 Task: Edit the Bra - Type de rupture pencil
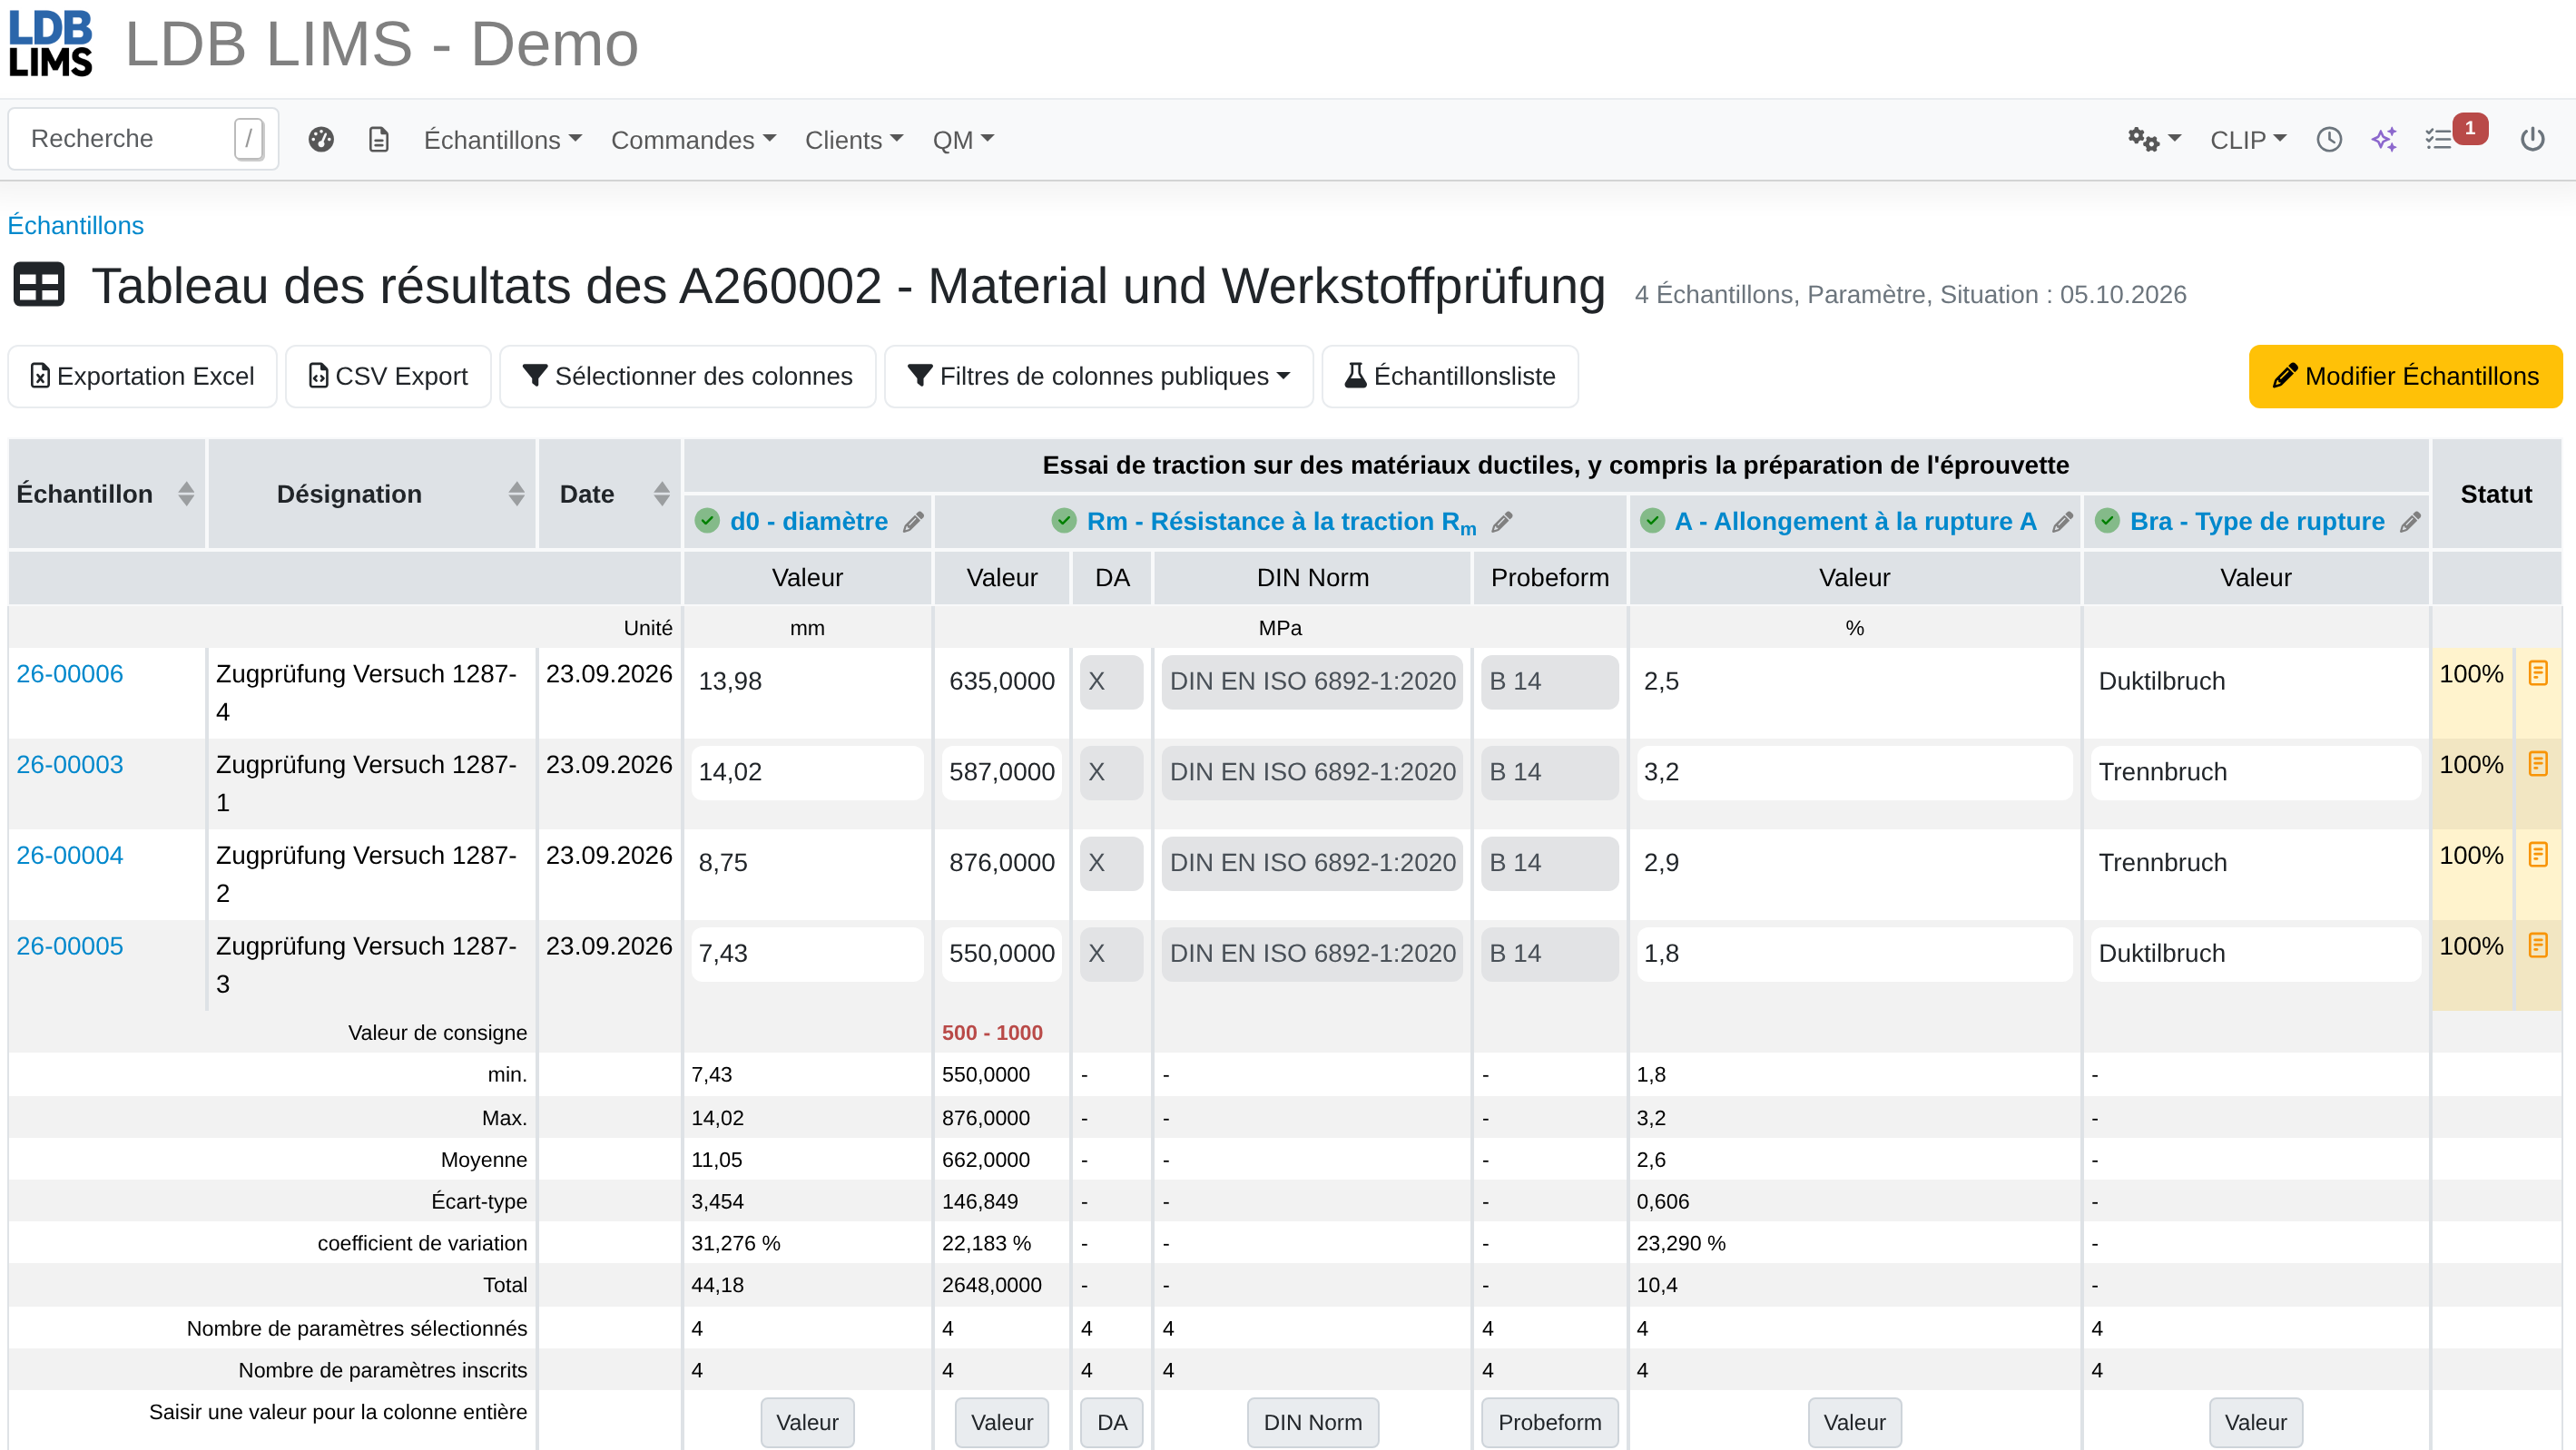pos(2410,522)
